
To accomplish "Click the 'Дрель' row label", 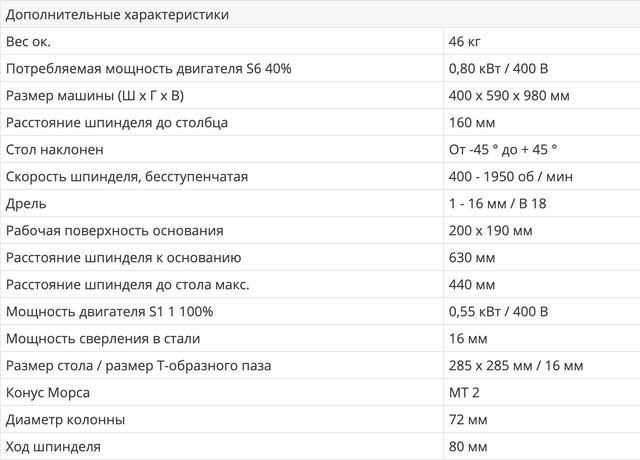I will [26, 204].
